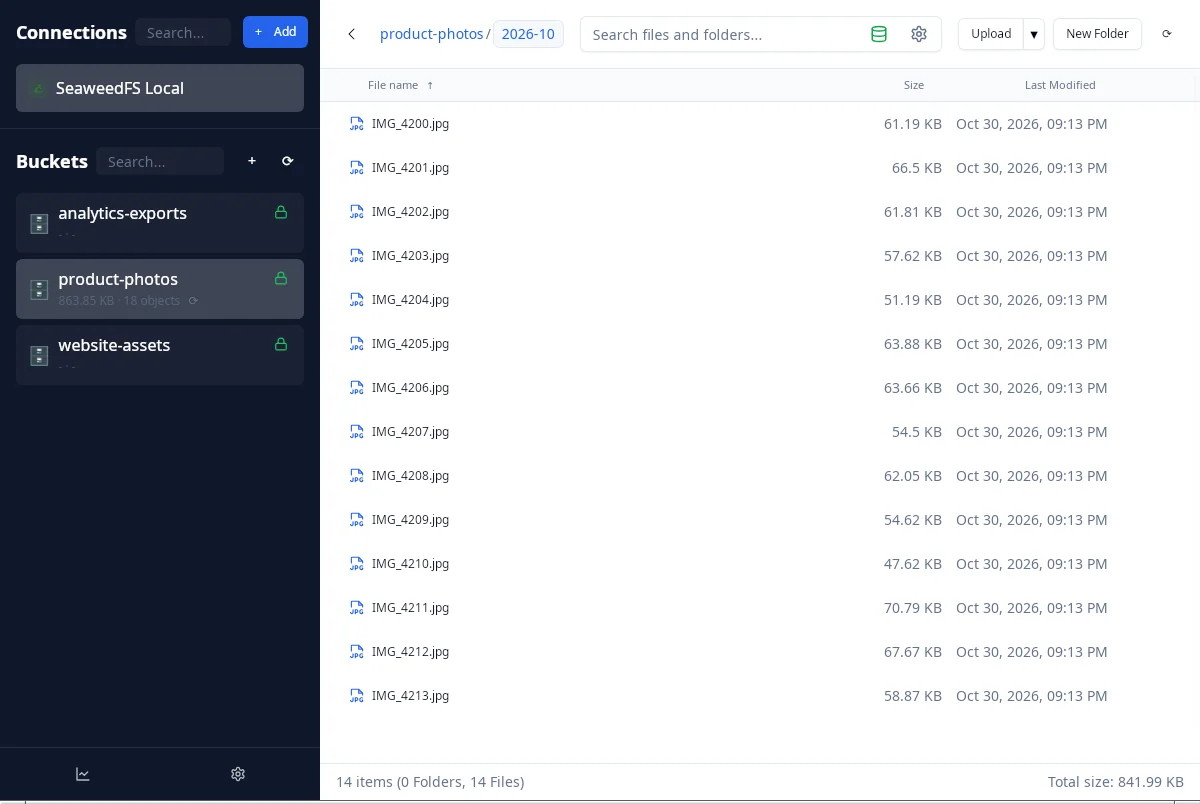Click the green lock icon on website-assets

pos(281,344)
